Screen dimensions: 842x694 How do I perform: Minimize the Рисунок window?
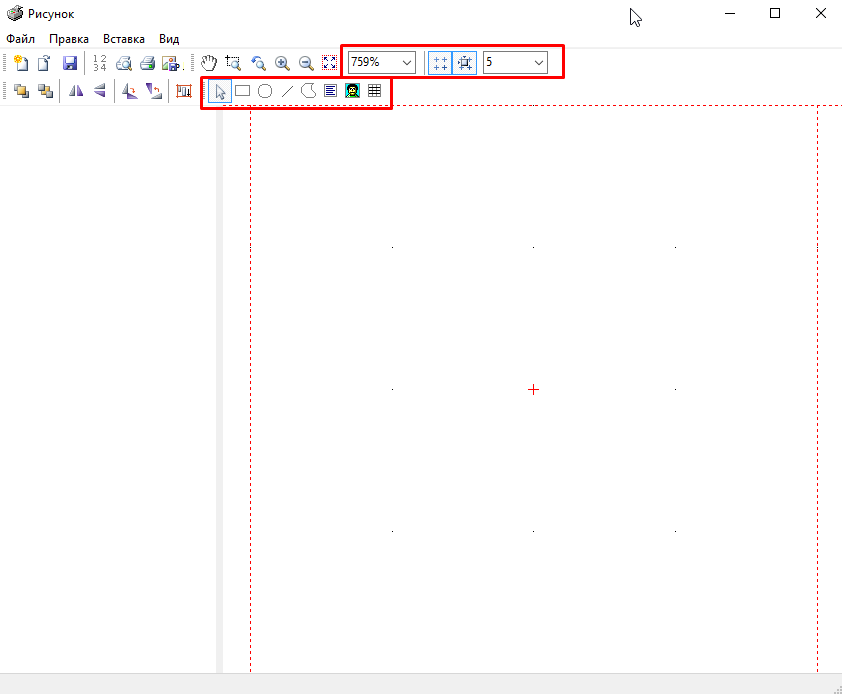coord(730,13)
